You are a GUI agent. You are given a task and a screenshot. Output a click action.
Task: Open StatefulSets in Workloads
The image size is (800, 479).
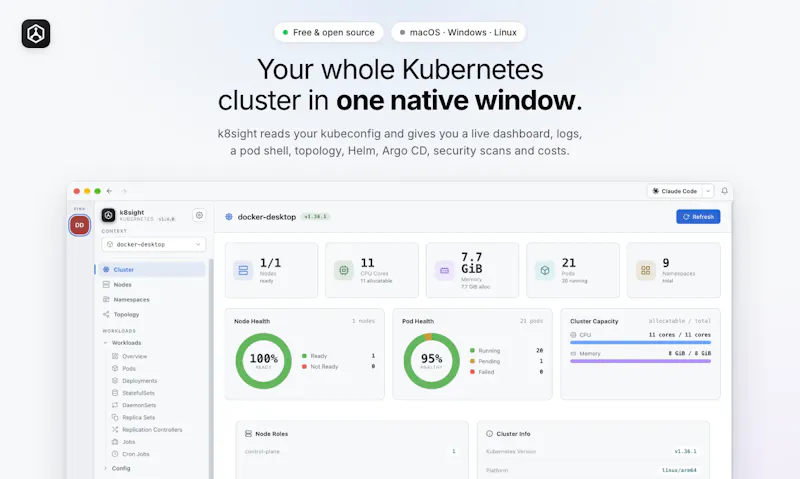tap(138, 393)
